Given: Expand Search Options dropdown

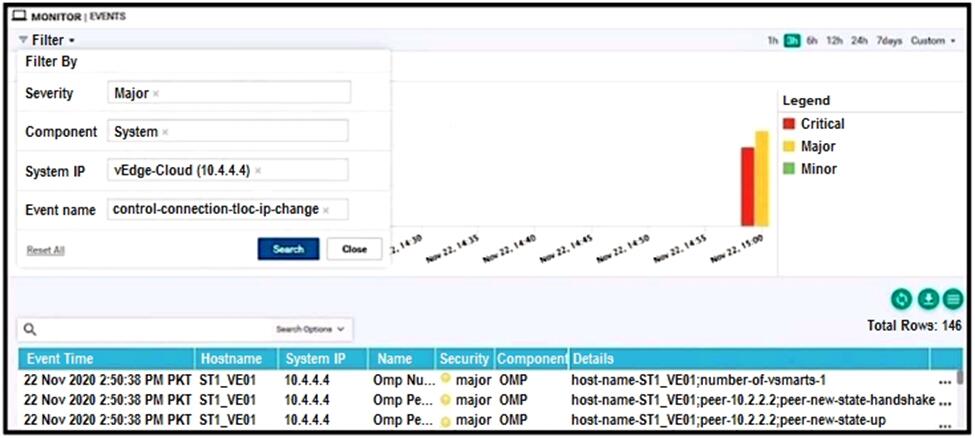Looking at the screenshot, I should click(310, 329).
